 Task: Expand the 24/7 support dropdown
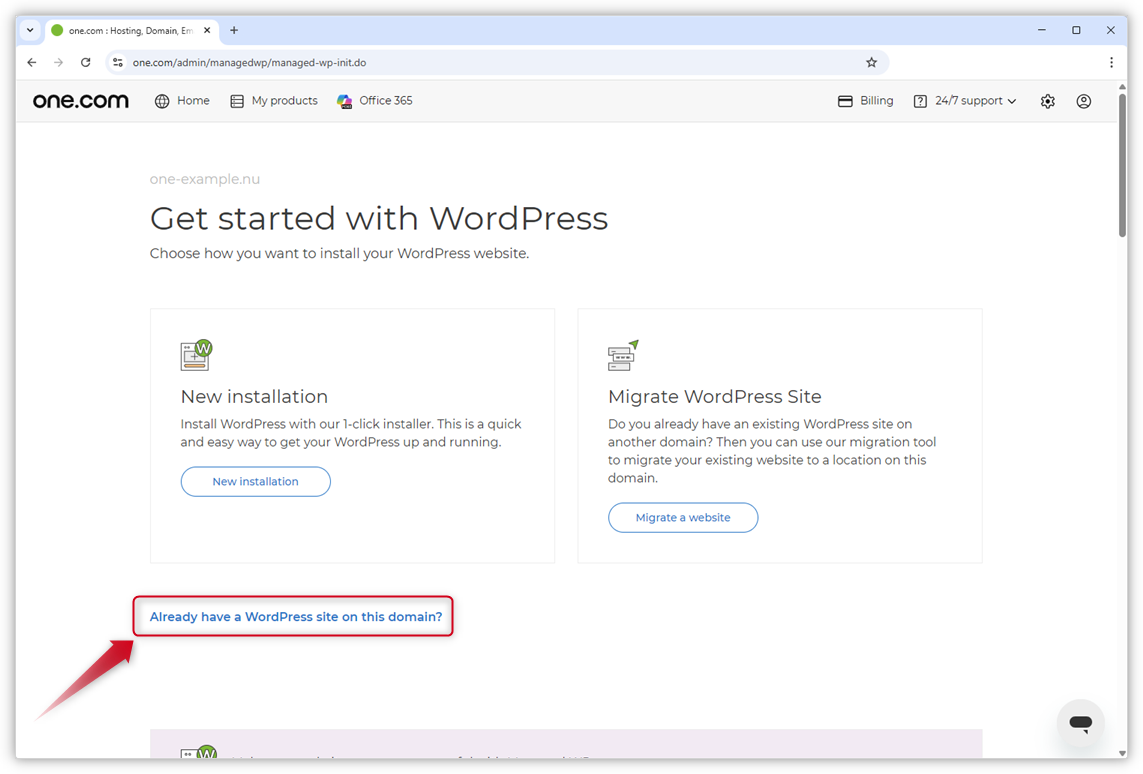[x=964, y=101]
